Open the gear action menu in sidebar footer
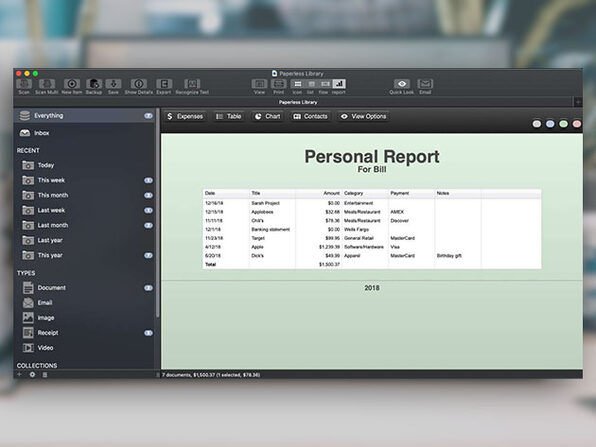The height and width of the screenshot is (447, 596). pyautogui.click(x=32, y=374)
